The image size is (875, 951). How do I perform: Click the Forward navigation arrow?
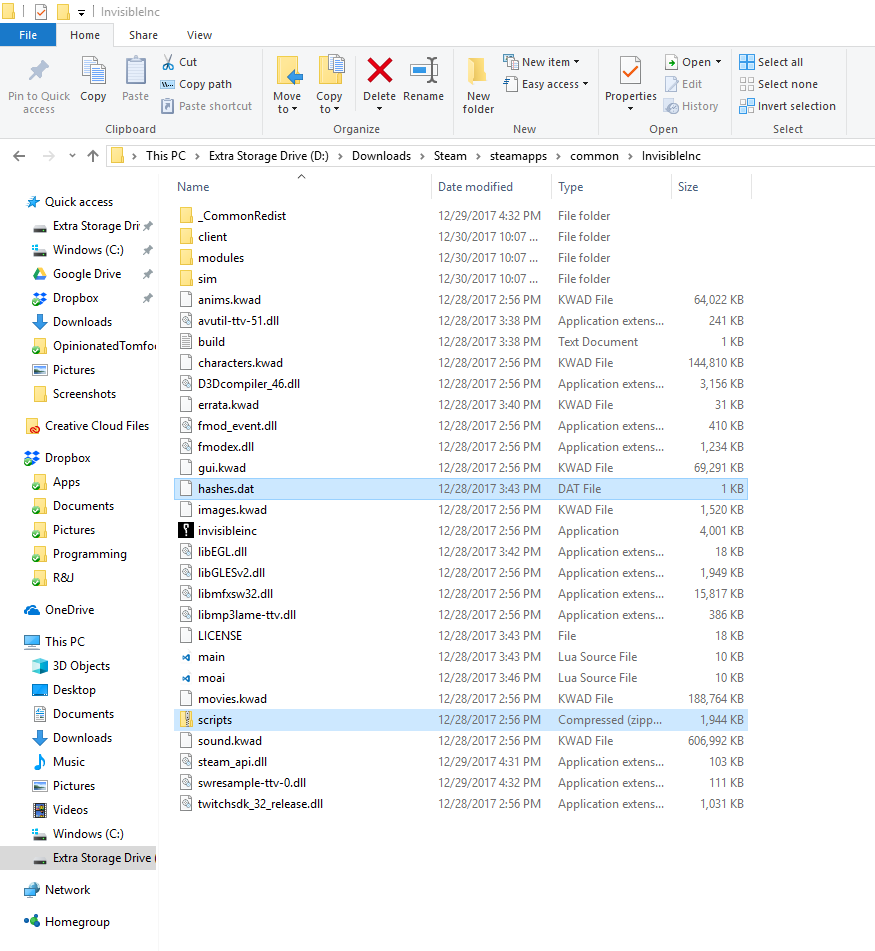pos(49,156)
